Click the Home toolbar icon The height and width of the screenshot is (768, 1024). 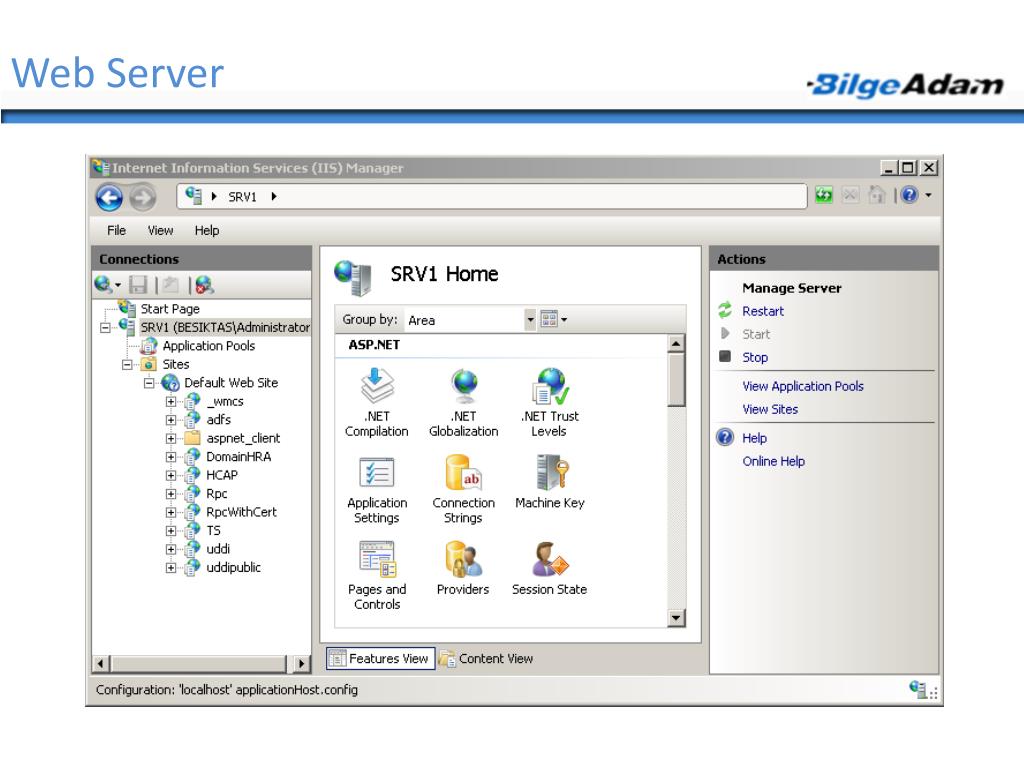pyautogui.click(x=876, y=195)
